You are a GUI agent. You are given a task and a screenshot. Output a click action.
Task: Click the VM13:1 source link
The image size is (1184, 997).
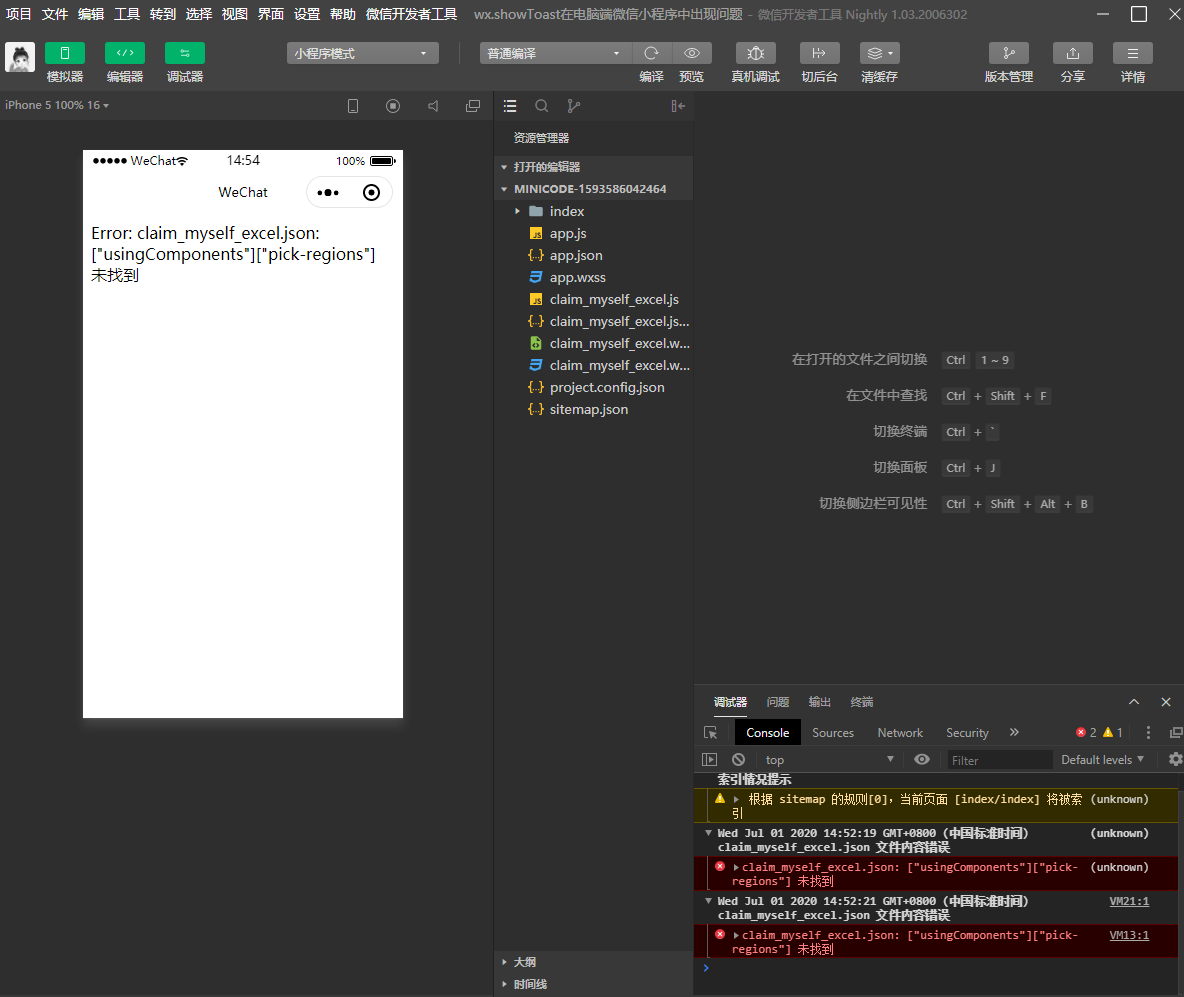coord(1129,935)
